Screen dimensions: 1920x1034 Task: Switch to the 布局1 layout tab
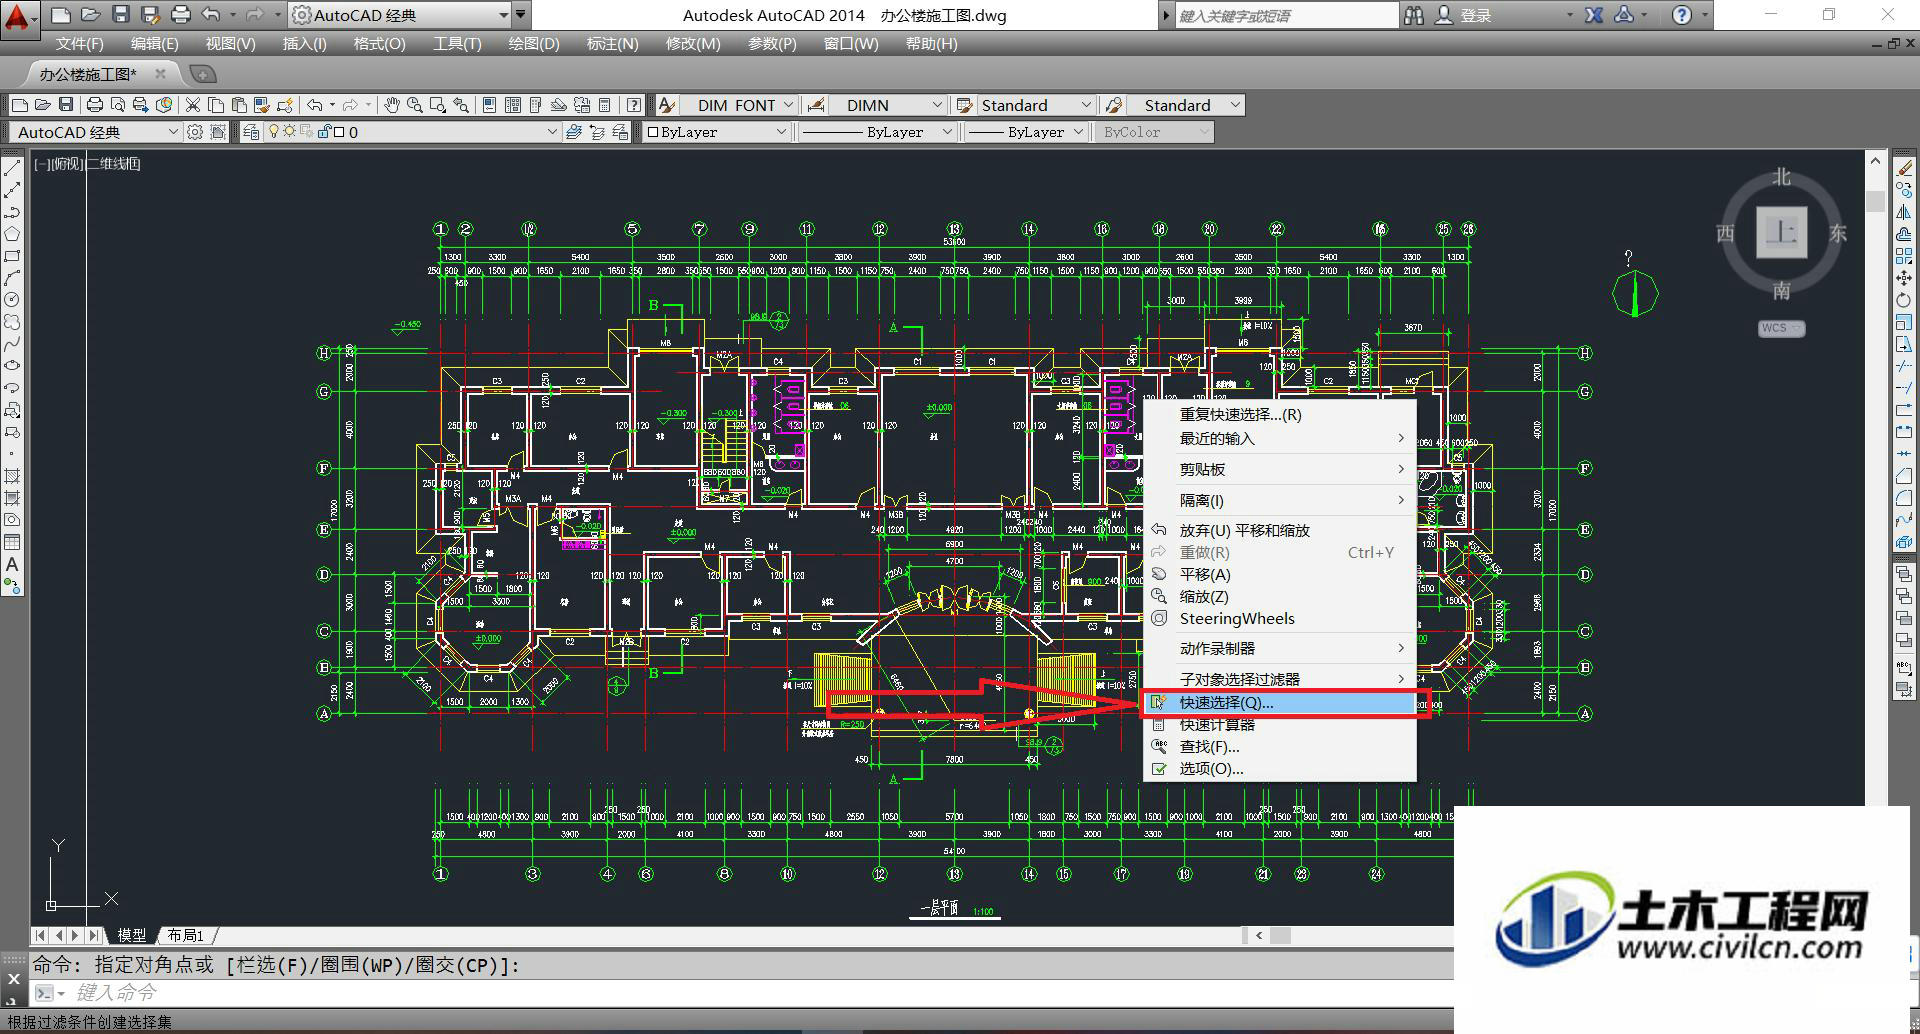tap(185, 935)
